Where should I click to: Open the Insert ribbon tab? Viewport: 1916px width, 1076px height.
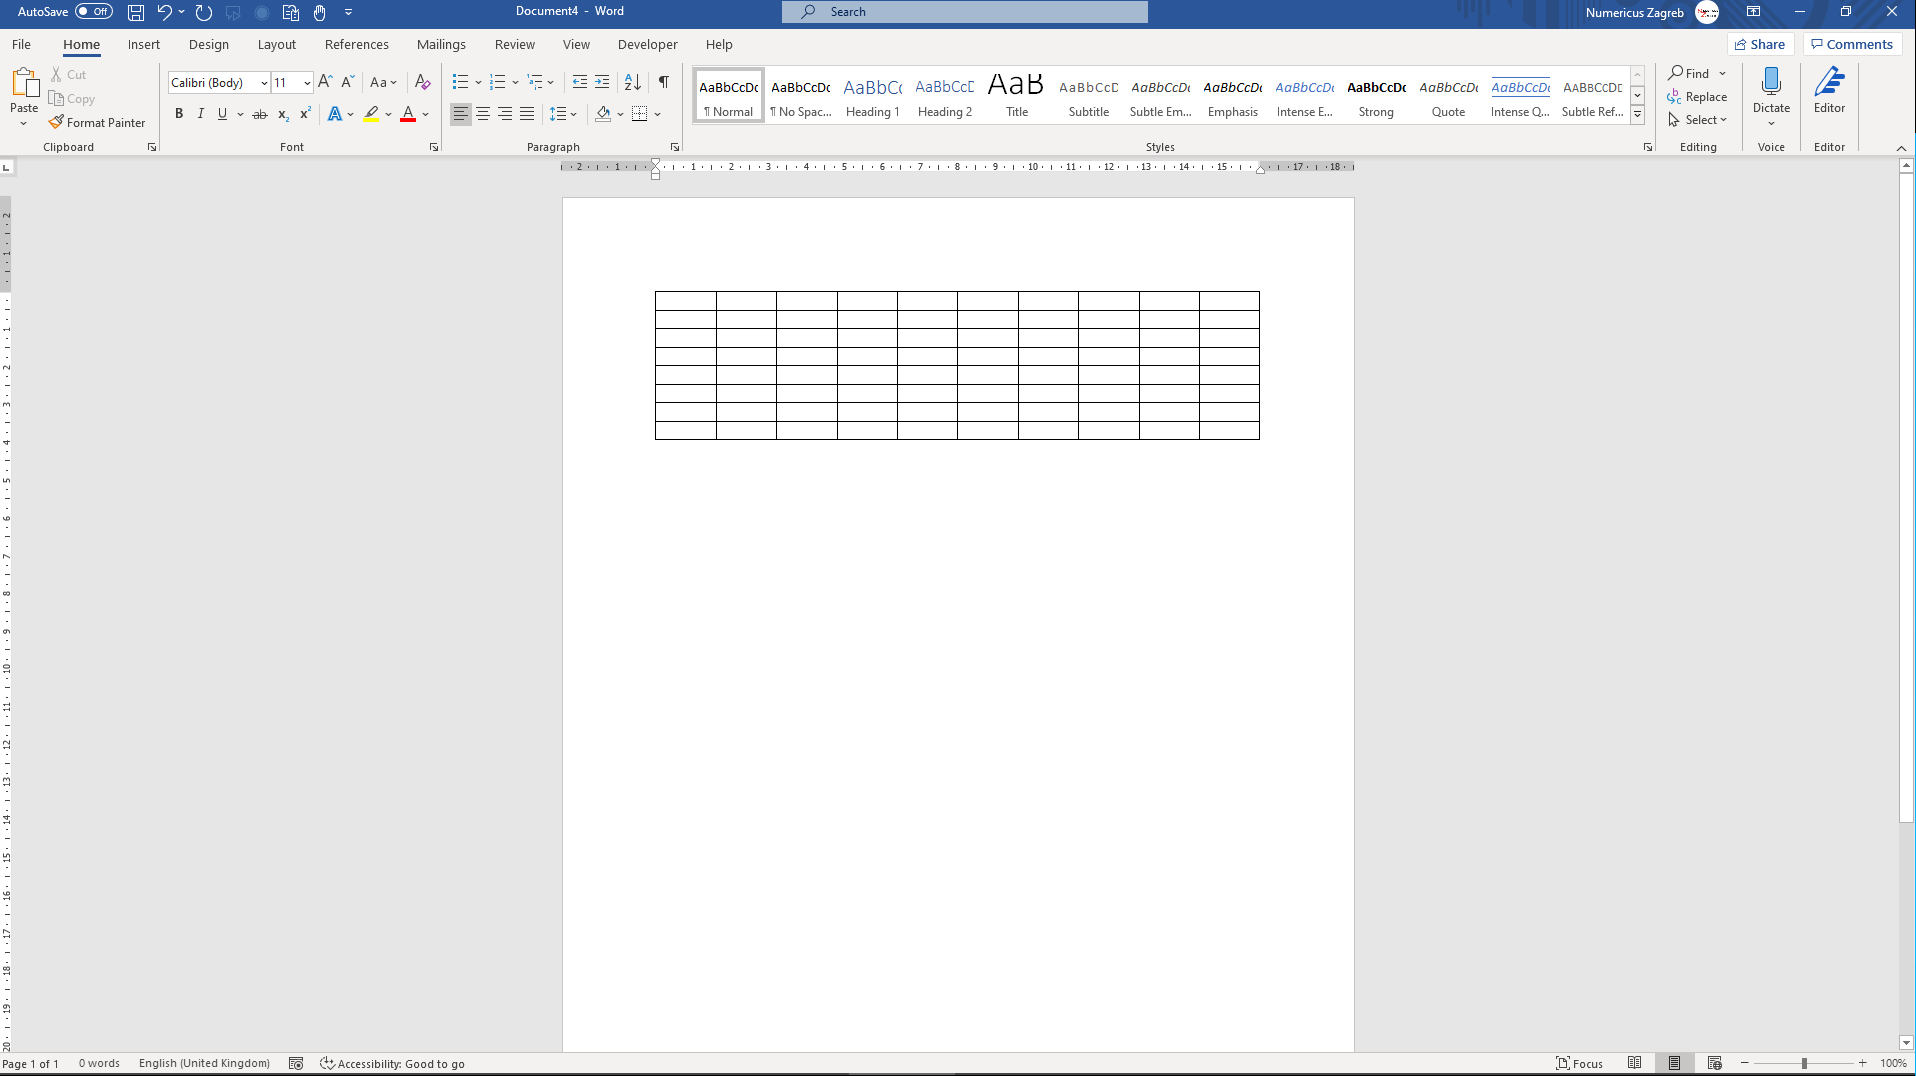144,45
